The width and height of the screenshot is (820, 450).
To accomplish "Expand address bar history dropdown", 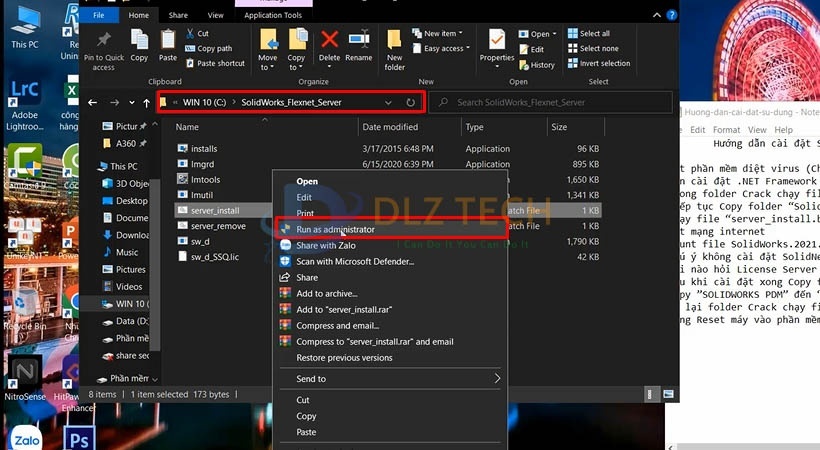I will pos(388,103).
